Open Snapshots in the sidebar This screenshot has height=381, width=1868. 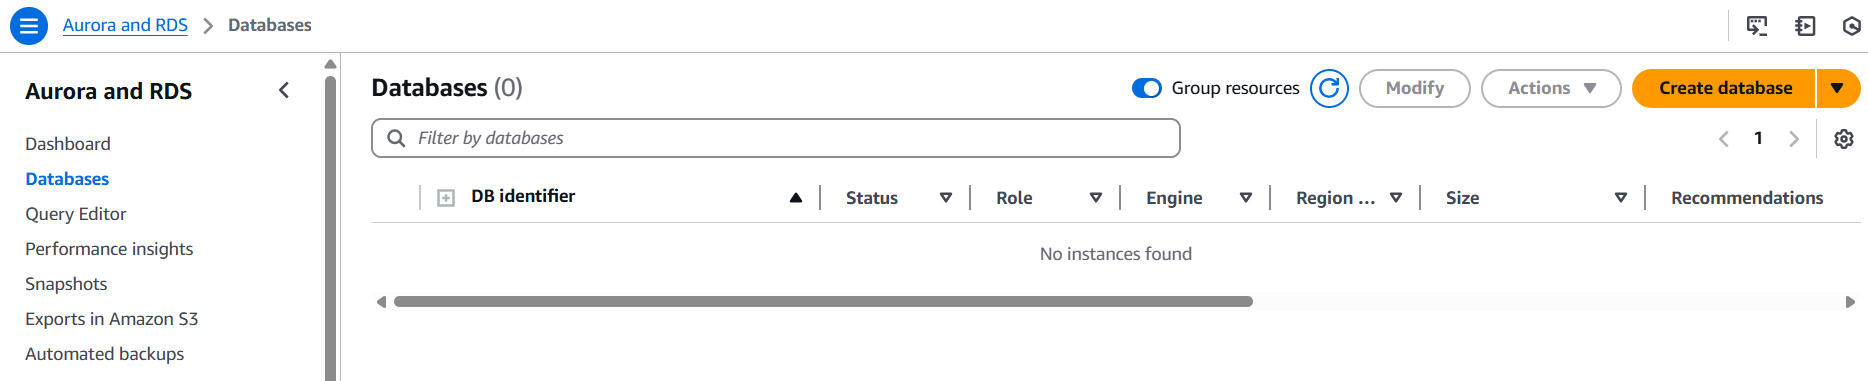tap(66, 284)
